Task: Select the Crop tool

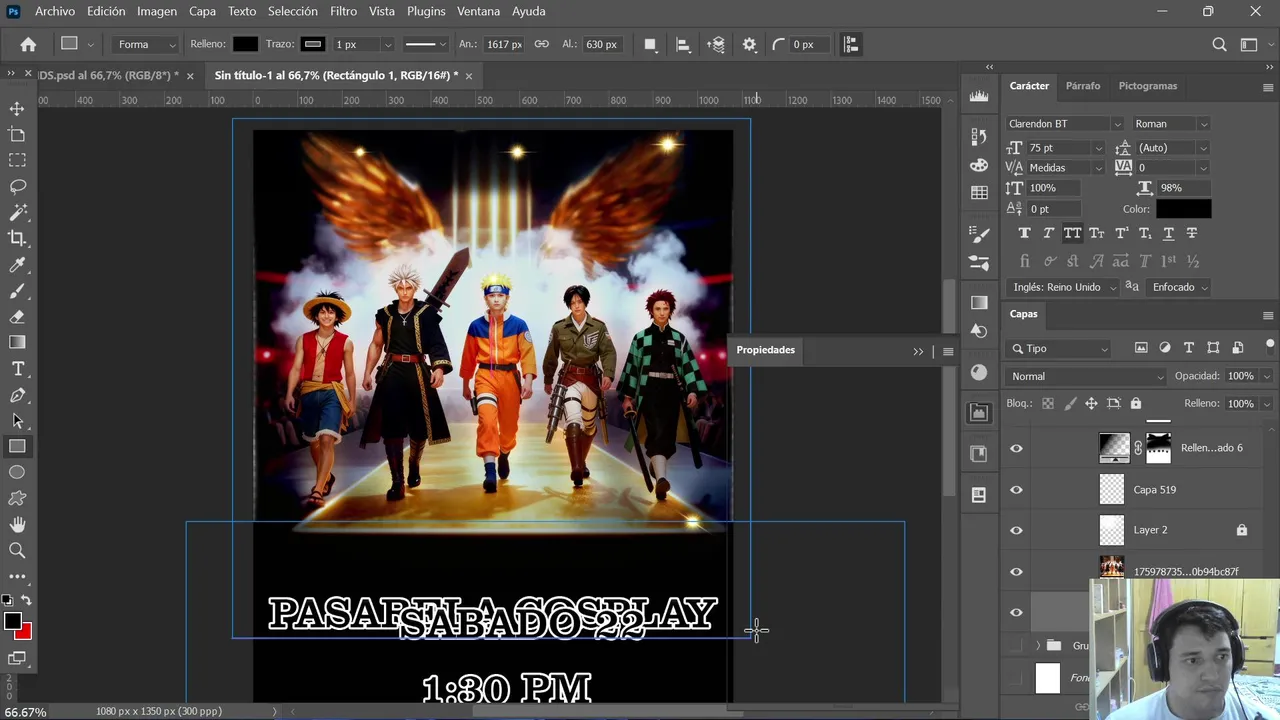Action: coord(17,238)
